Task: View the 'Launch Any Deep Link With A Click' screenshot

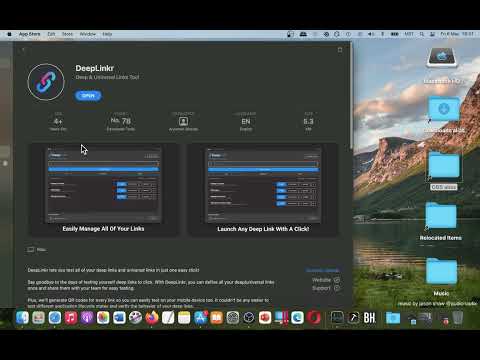Action: [x=263, y=190]
